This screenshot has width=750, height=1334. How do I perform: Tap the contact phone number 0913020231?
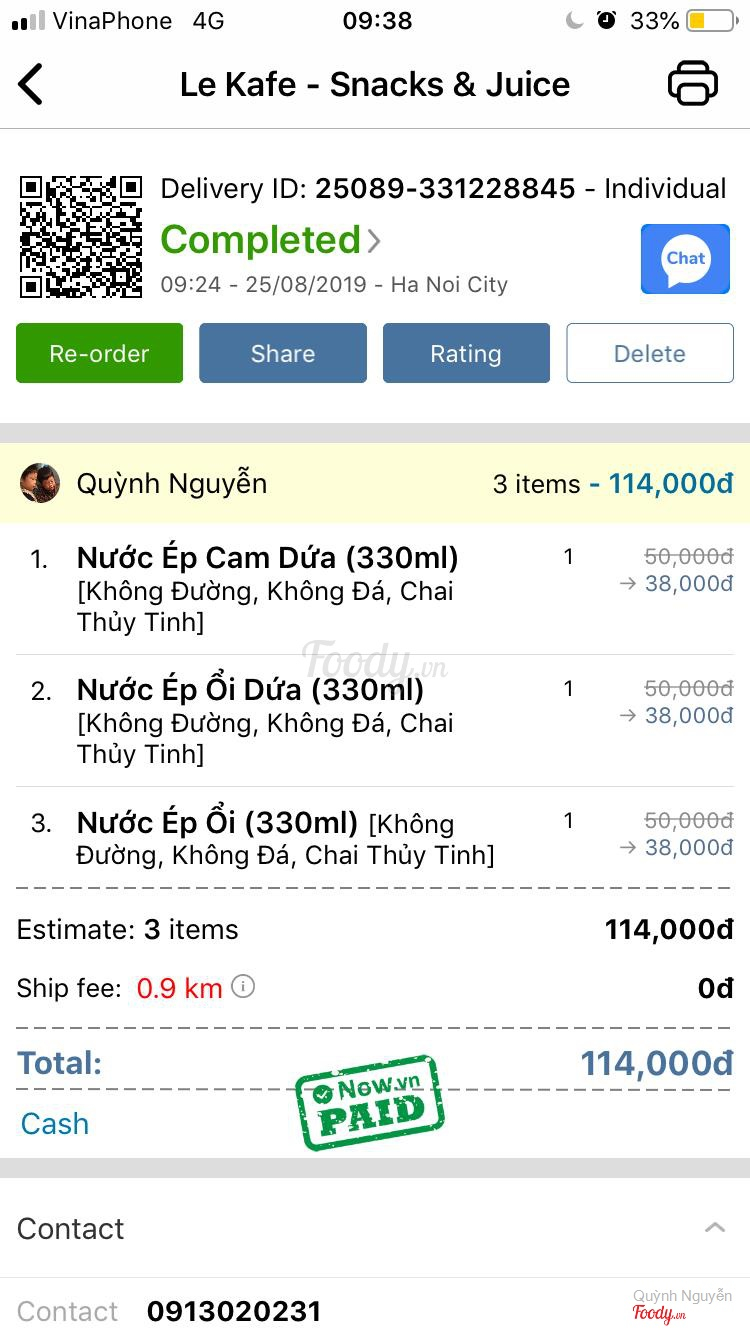pos(234,1311)
